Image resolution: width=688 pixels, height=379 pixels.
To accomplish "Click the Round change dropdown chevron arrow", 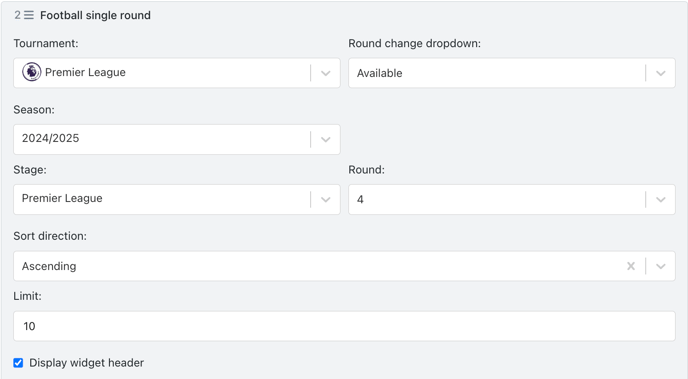I will (x=661, y=73).
